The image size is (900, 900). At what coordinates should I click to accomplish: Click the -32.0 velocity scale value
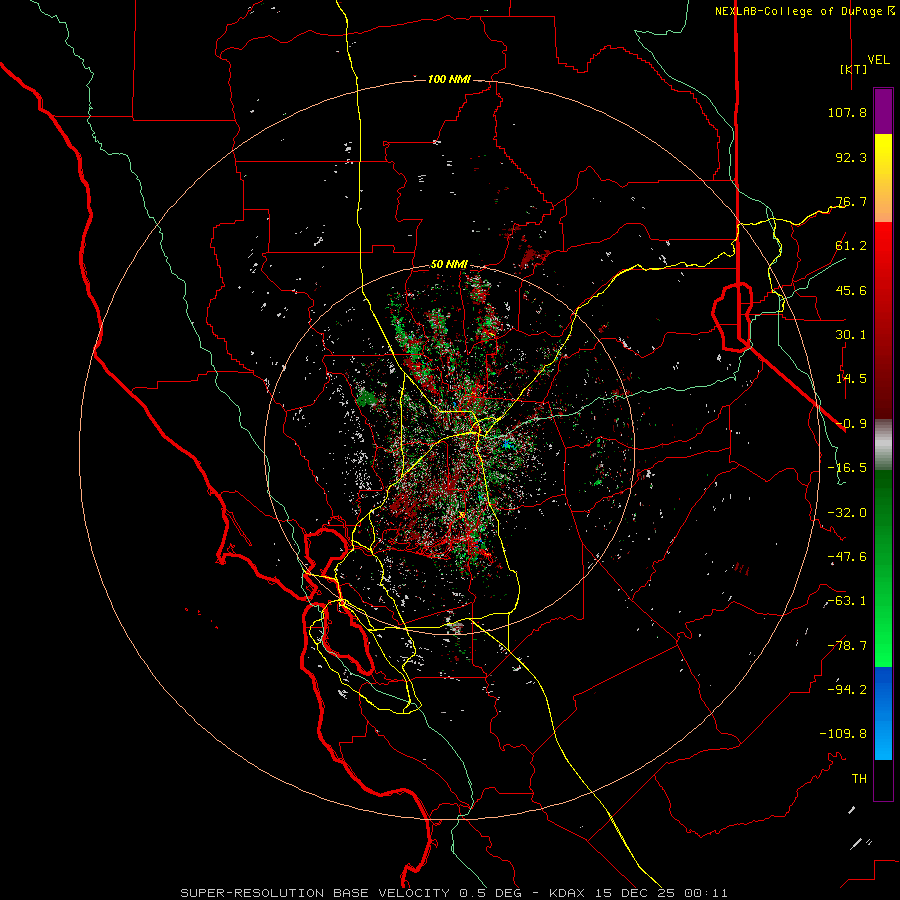pos(847,513)
